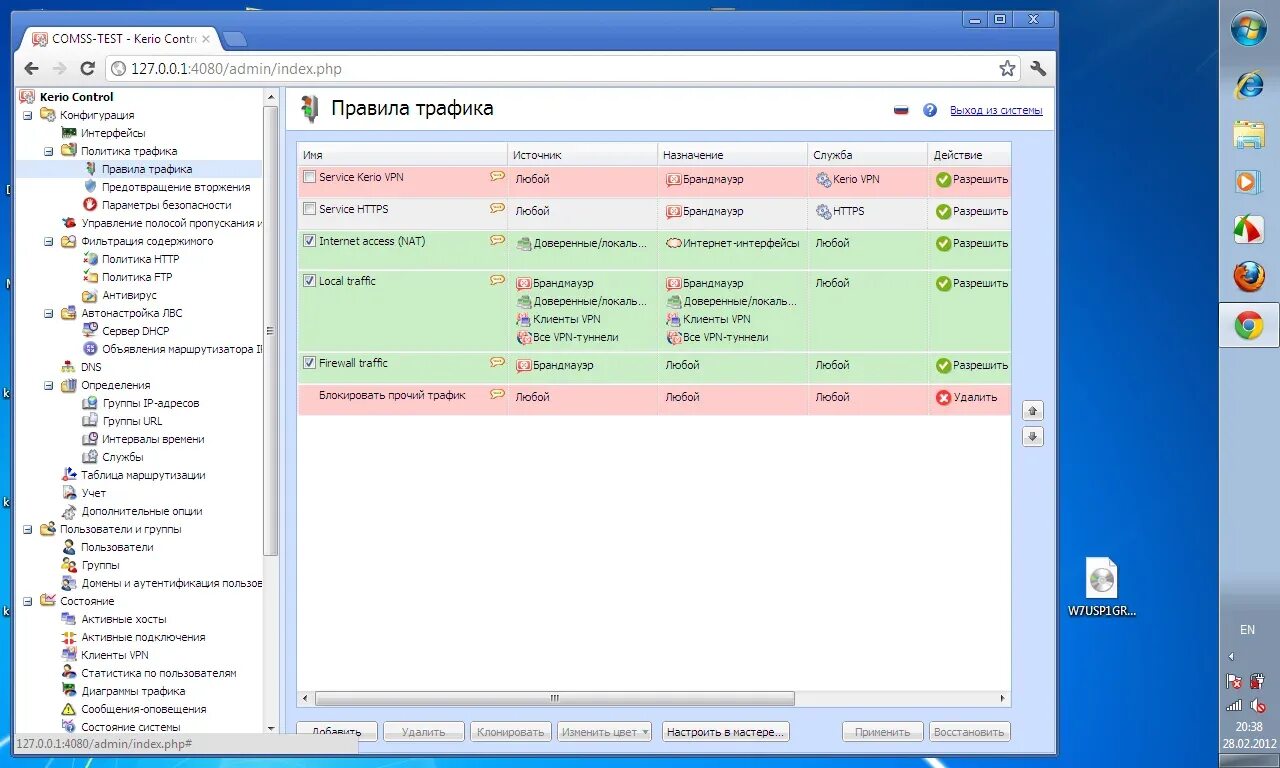Screen dimensions: 1280x768
Task: Open Firefox from the taskbar
Action: [1248, 276]
